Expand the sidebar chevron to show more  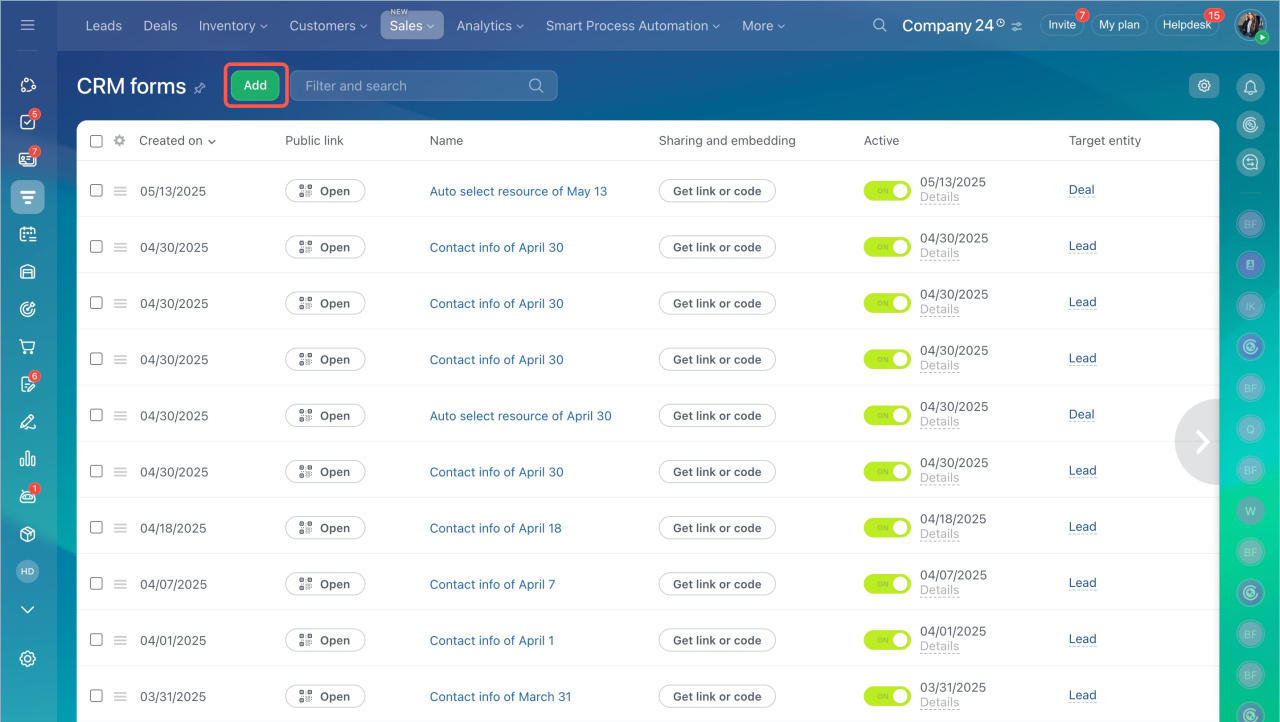pos(28,609)
